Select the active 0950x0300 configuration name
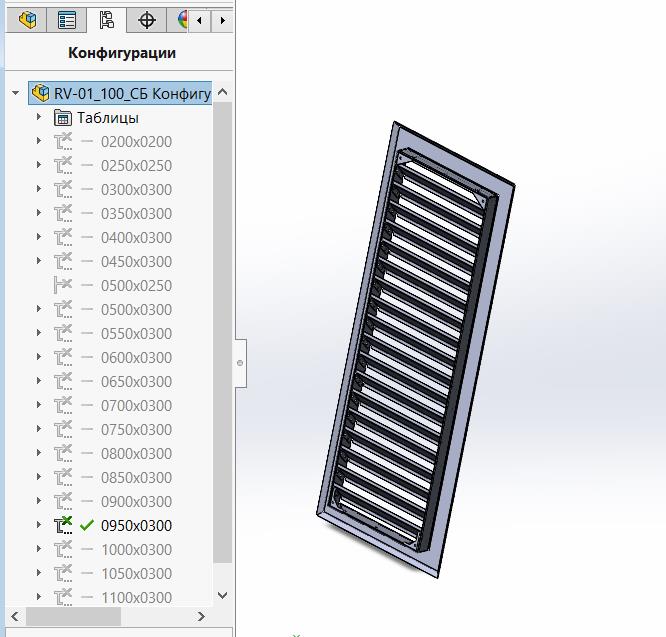Viewport: 666px width, 637px height. 136,526
